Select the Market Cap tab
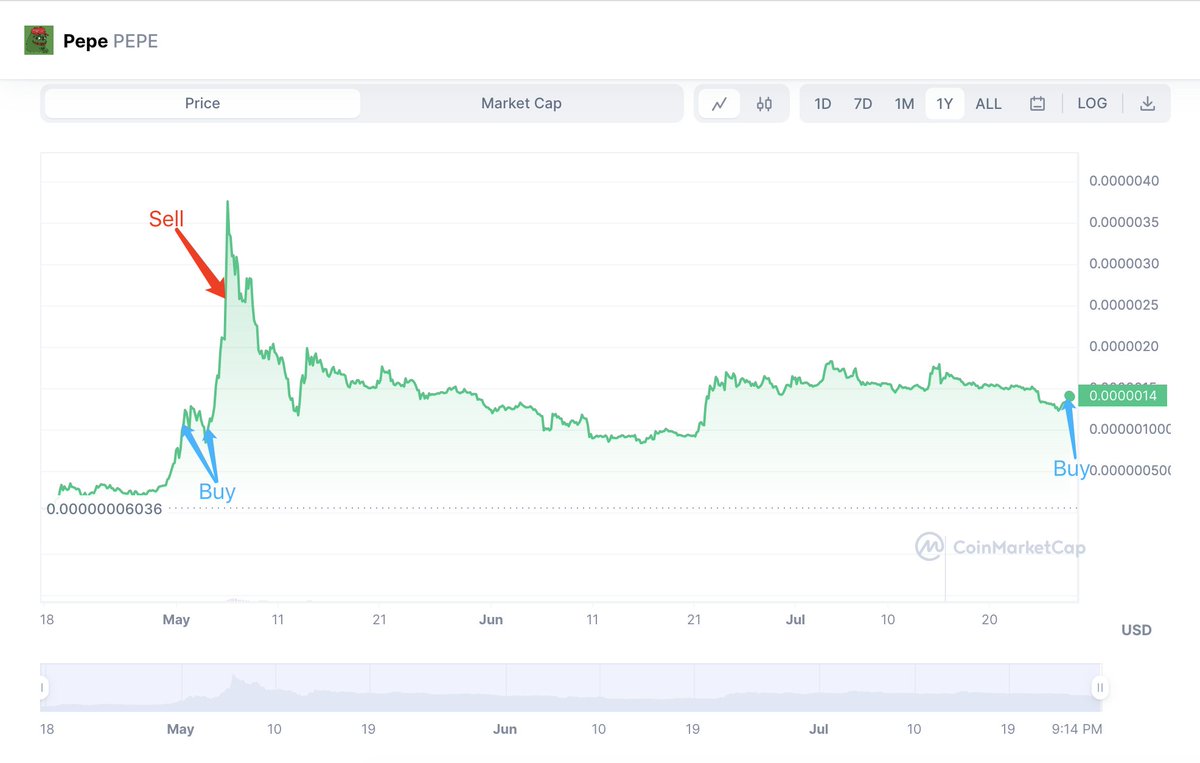The height and width of the screenshot is (763, 1200). pos(521,104)
